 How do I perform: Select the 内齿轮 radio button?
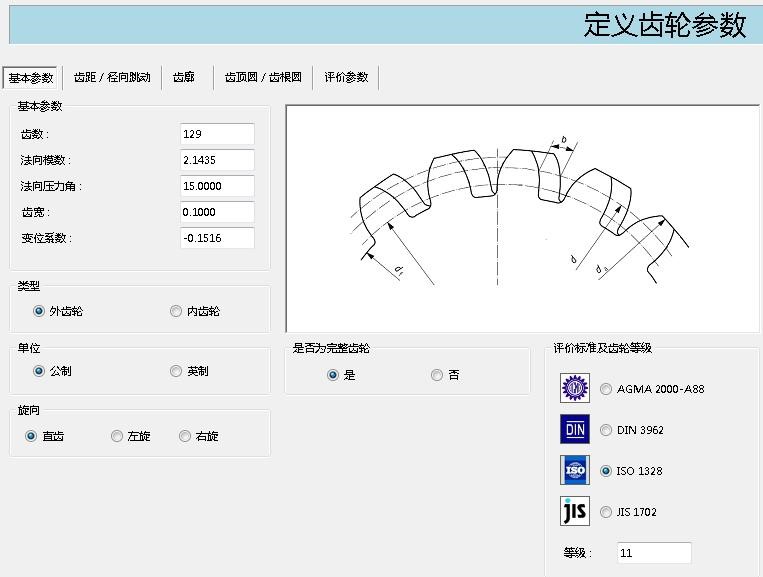tap(176, 311)
